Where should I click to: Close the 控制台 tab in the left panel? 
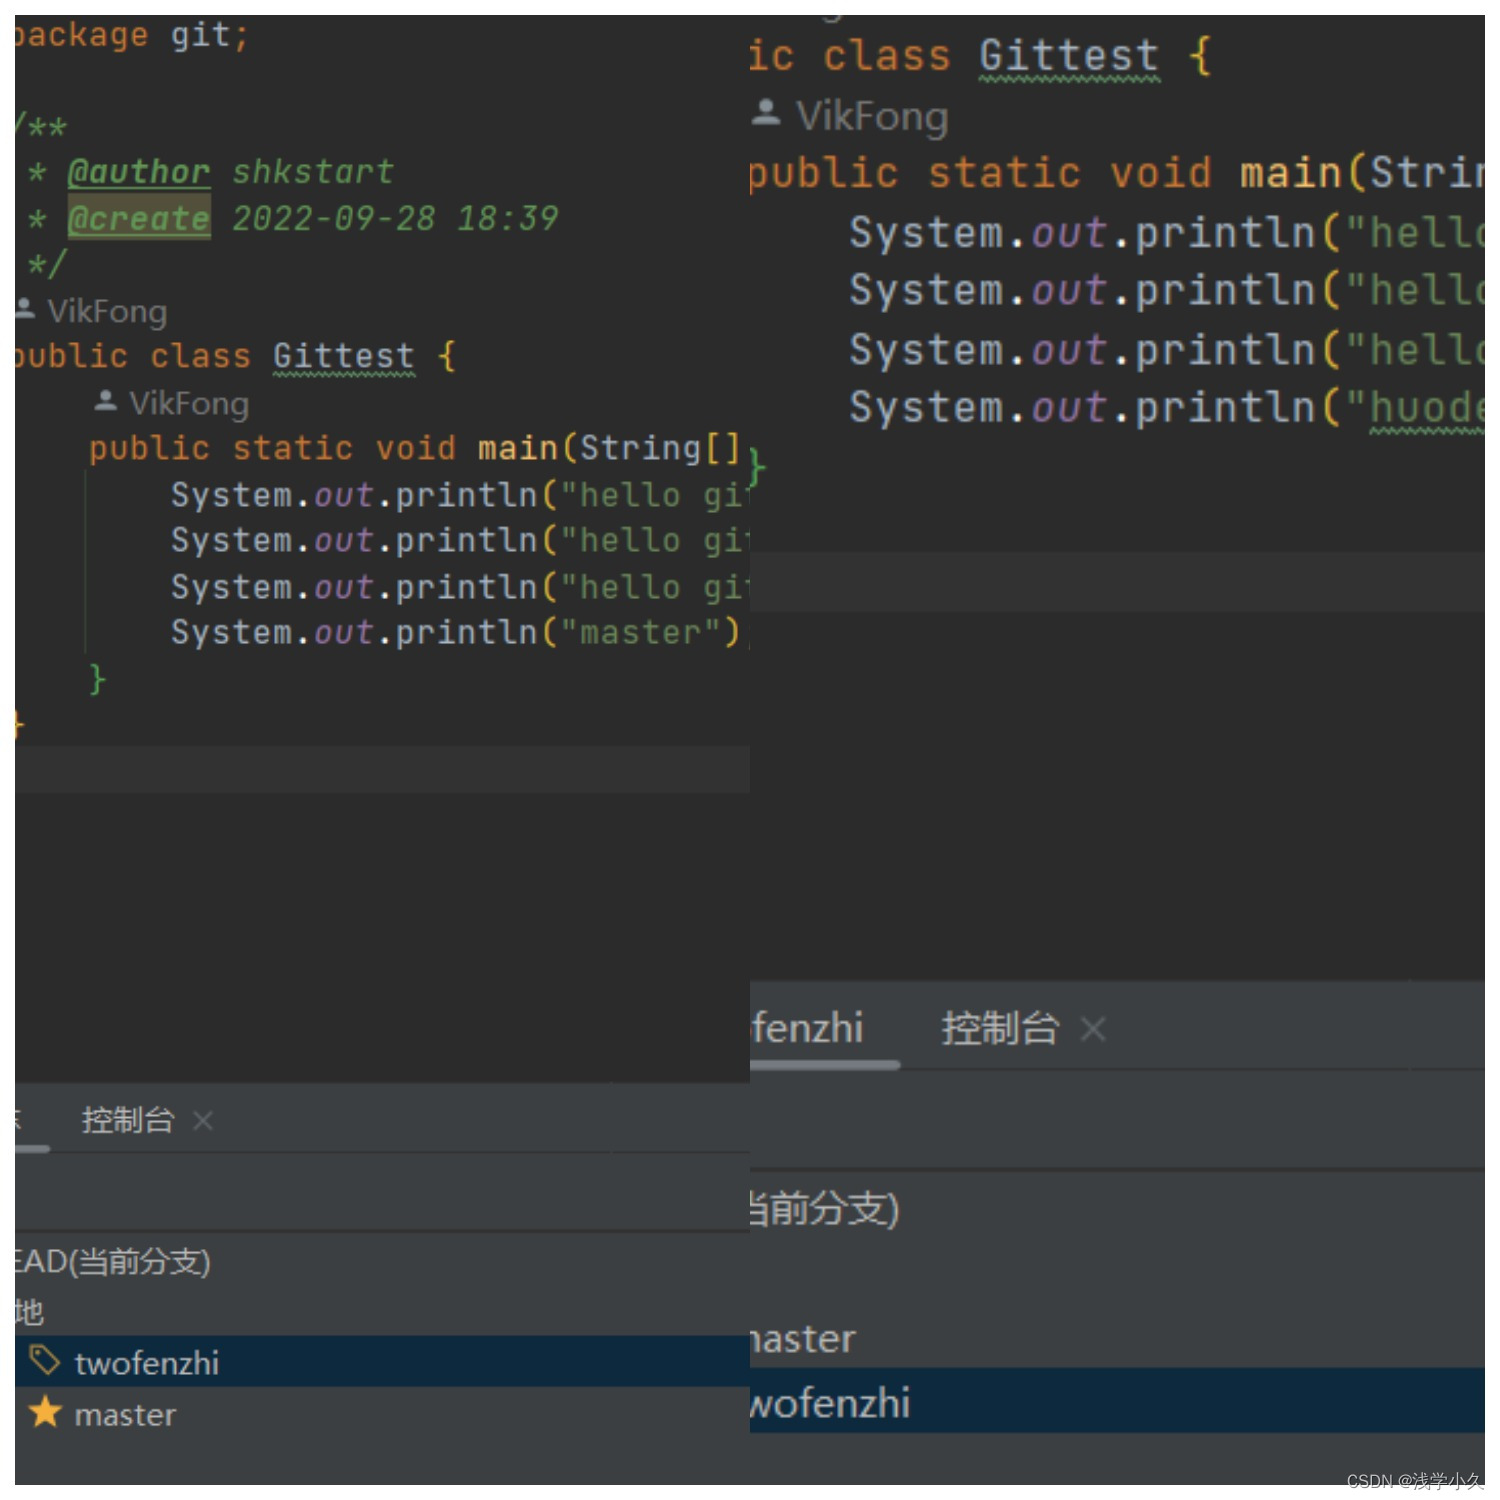coord(203,1121)
